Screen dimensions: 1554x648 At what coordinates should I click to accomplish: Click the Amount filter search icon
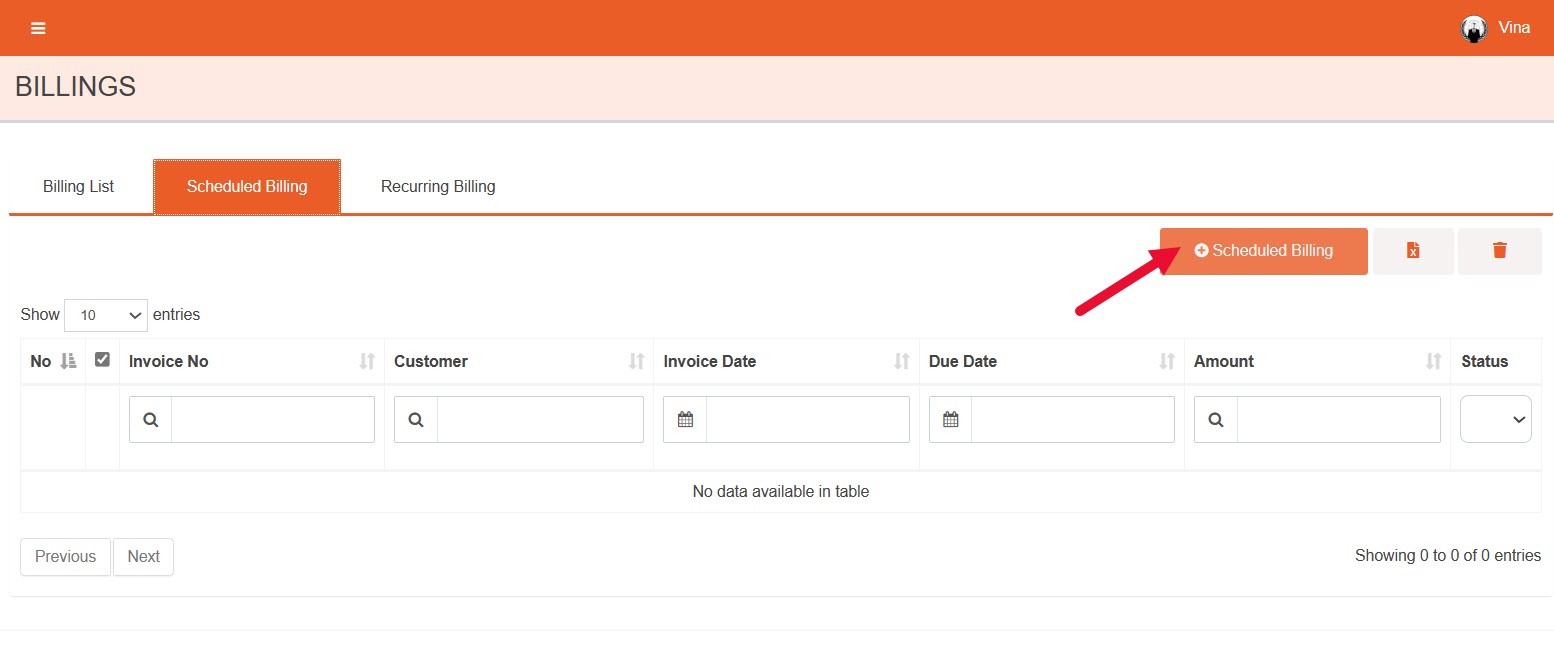coord(1215,420)
